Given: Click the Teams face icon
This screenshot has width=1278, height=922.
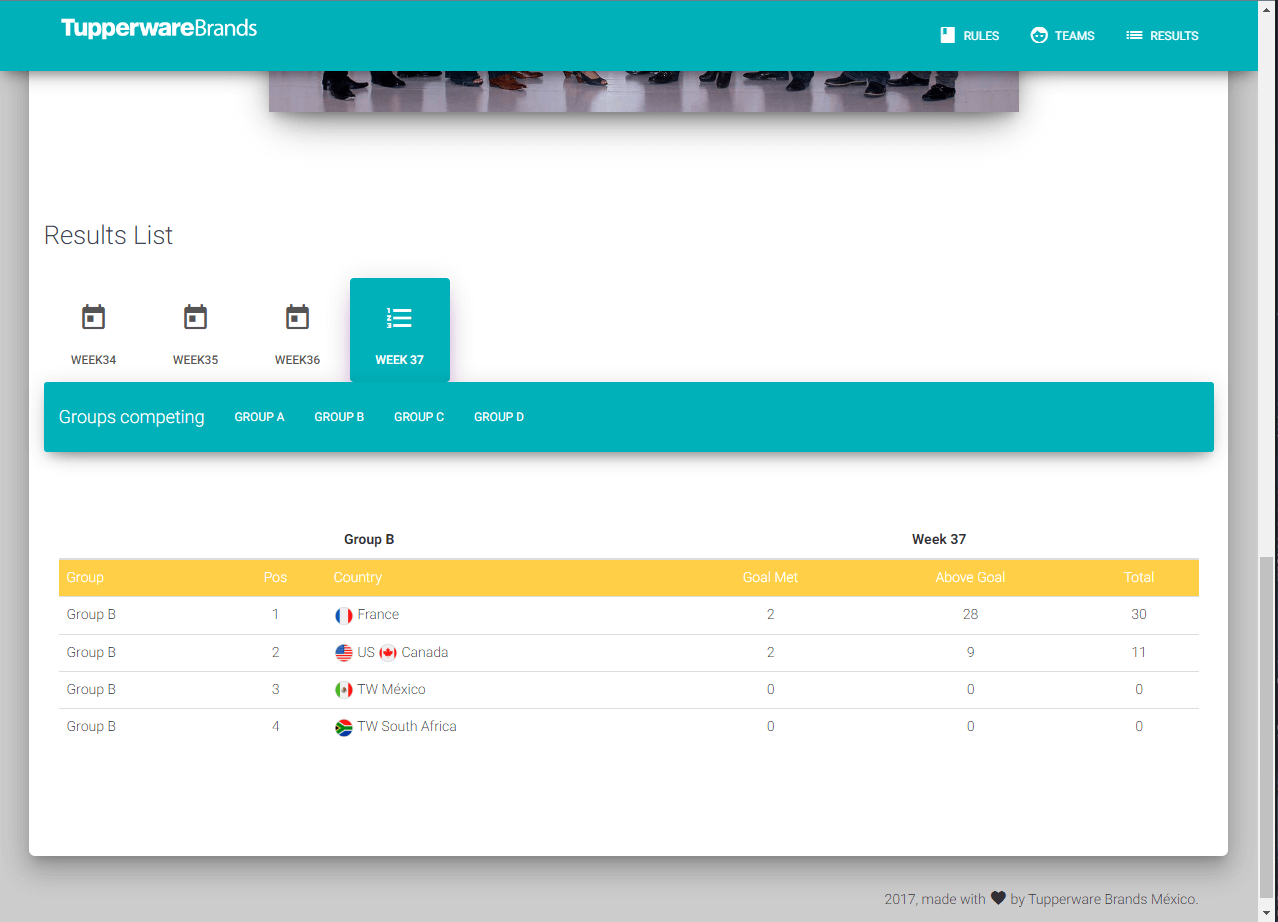Looking at the screenshot, I should pos(1039,35).
